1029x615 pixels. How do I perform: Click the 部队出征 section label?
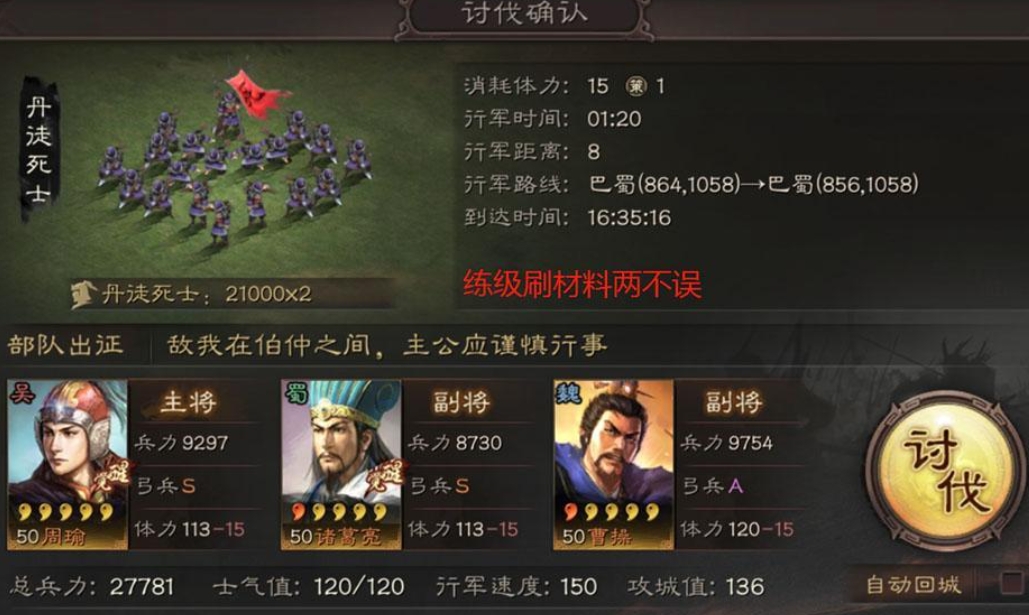coord(65,345)
